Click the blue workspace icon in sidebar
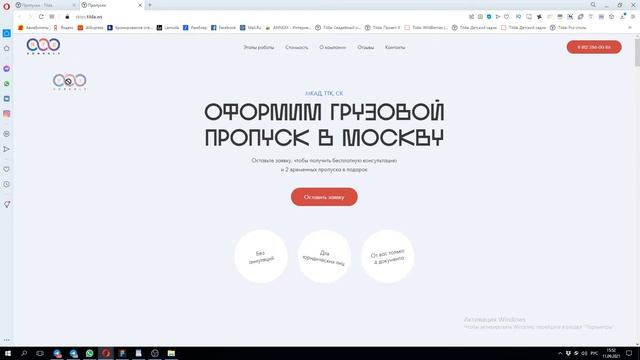Viewport: 640px width, 360px height. 7,33
